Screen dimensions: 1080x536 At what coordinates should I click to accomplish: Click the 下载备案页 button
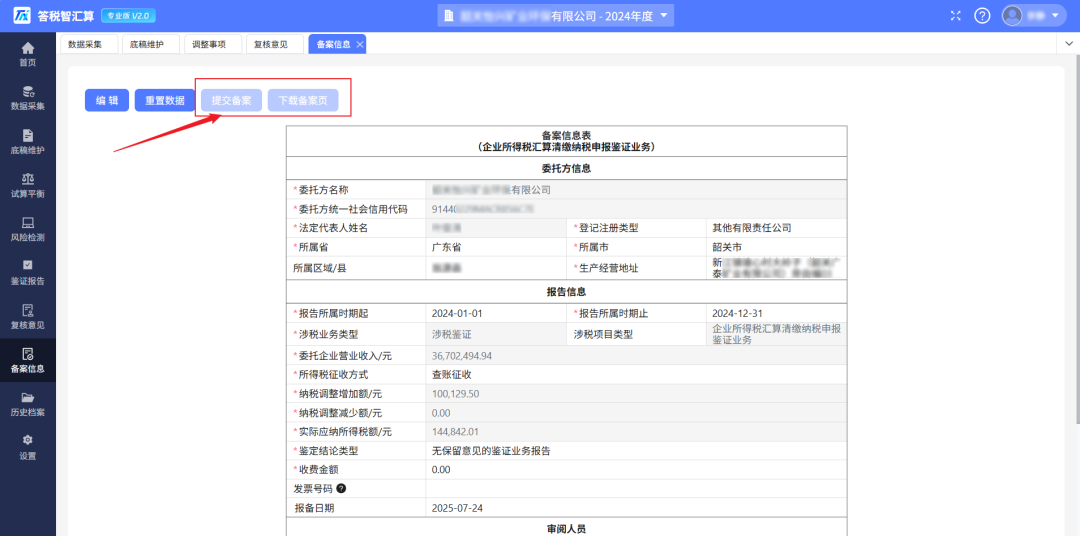point(303,100)
